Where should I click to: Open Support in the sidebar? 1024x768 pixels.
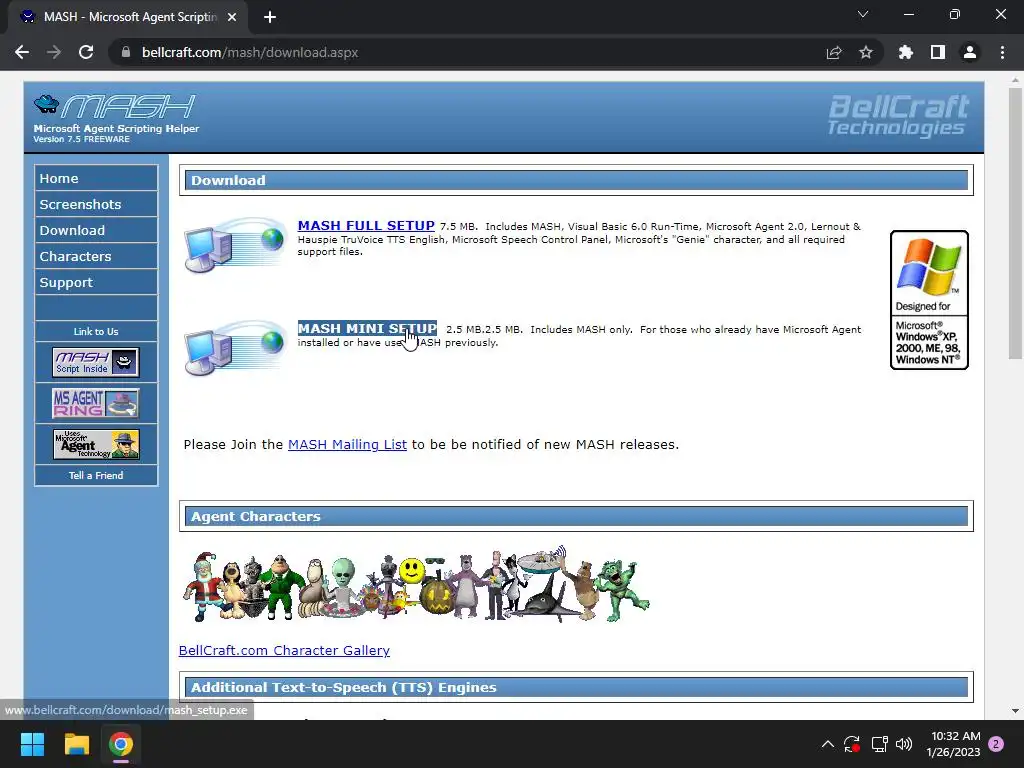tap(96, 283)
